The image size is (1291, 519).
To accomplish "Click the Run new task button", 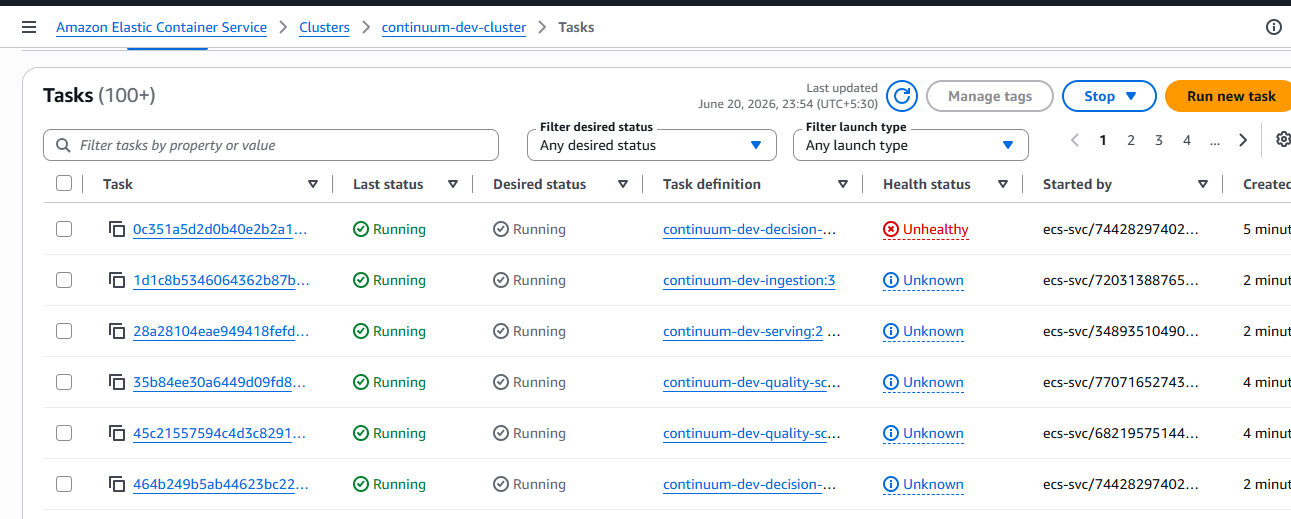I will click(x=1228, y=96).
